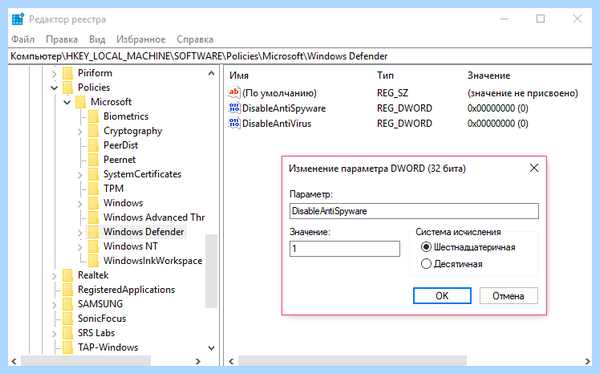Screen dimensions: 600x374
Task: Close the DWORD edit dialog
Action: click(x=534, y=168)
